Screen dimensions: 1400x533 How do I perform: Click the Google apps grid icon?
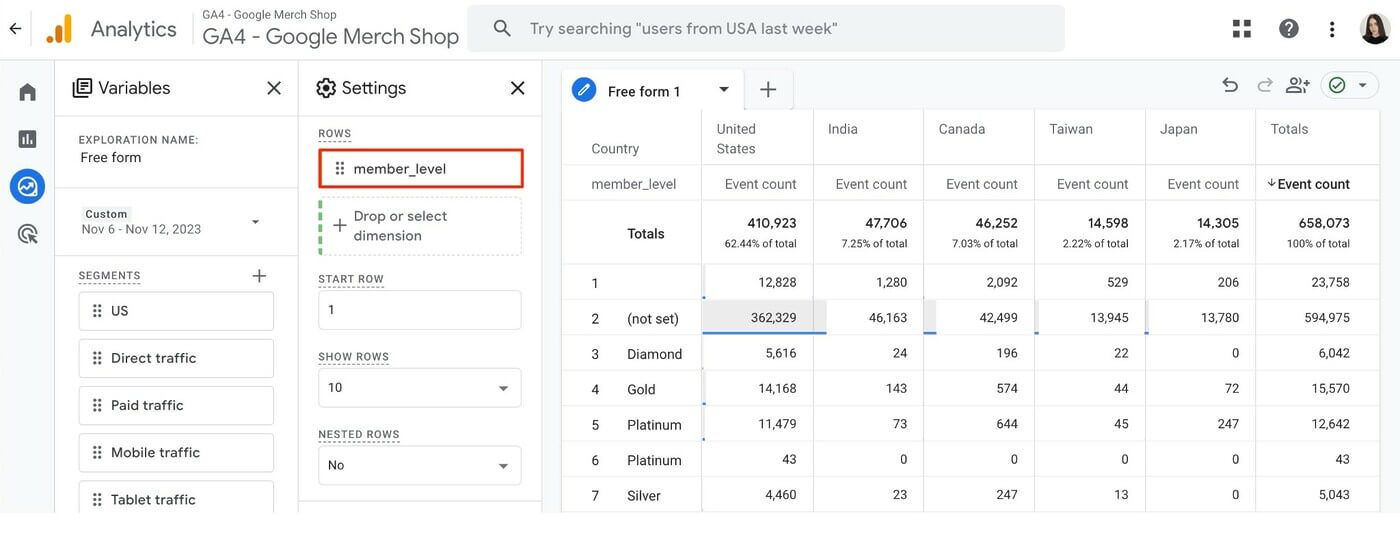[1242, 29]
